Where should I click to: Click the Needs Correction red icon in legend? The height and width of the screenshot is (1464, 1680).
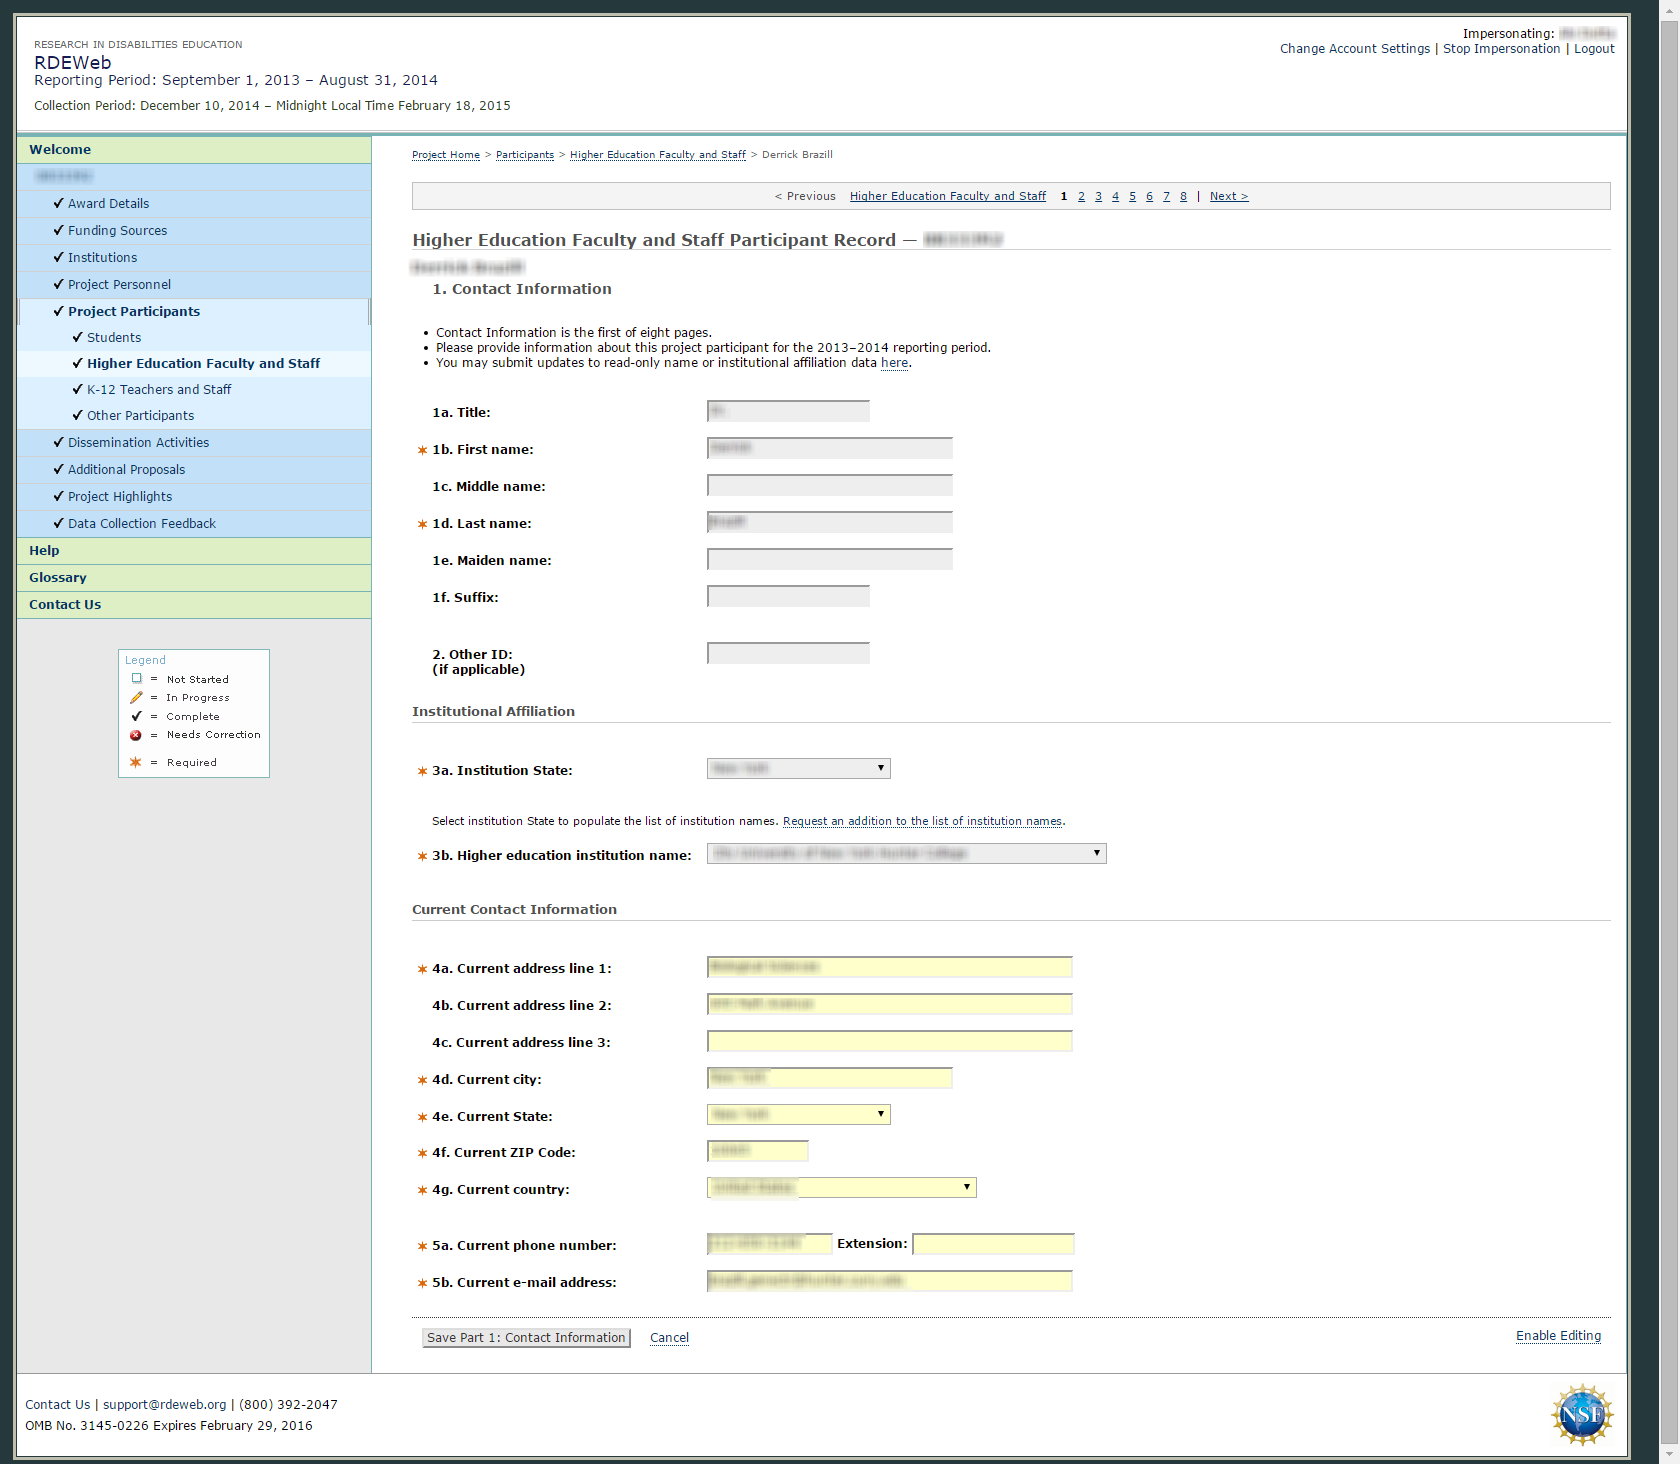[x=136, y=735]
